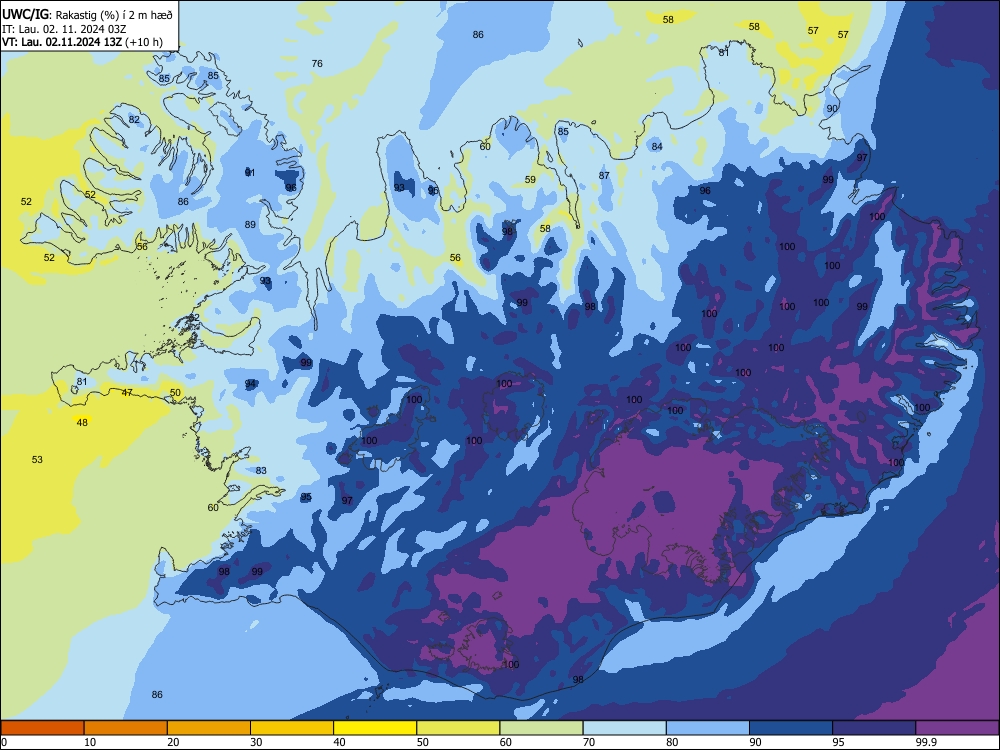Click the '90' humidity value on map

point(832,108)
